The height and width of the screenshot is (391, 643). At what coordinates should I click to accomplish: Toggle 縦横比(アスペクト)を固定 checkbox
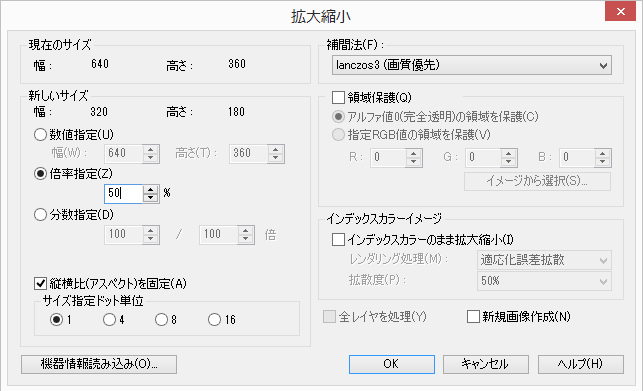coord(40,283)
